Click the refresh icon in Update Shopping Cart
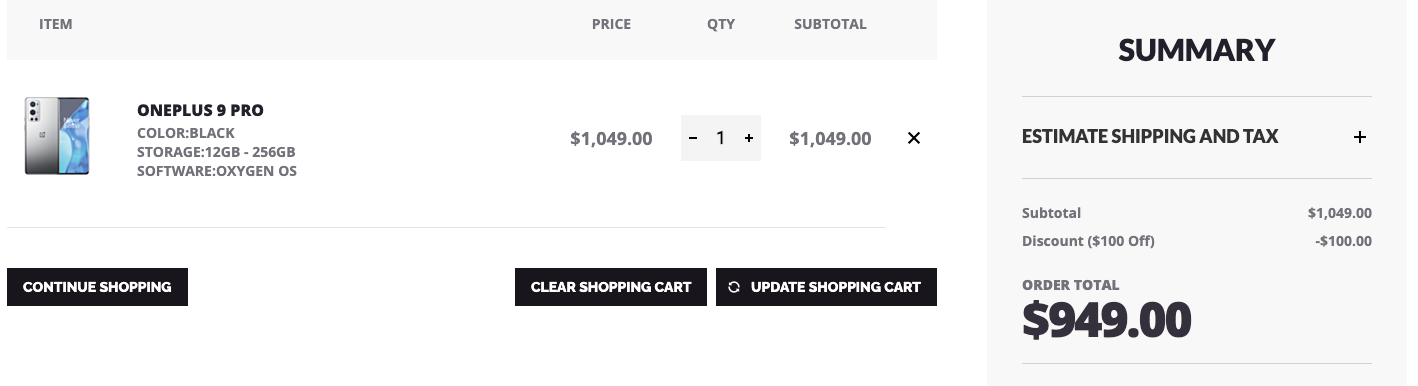Image resolution: width=1418 pixels, height=386 pixels. (734, 287)
